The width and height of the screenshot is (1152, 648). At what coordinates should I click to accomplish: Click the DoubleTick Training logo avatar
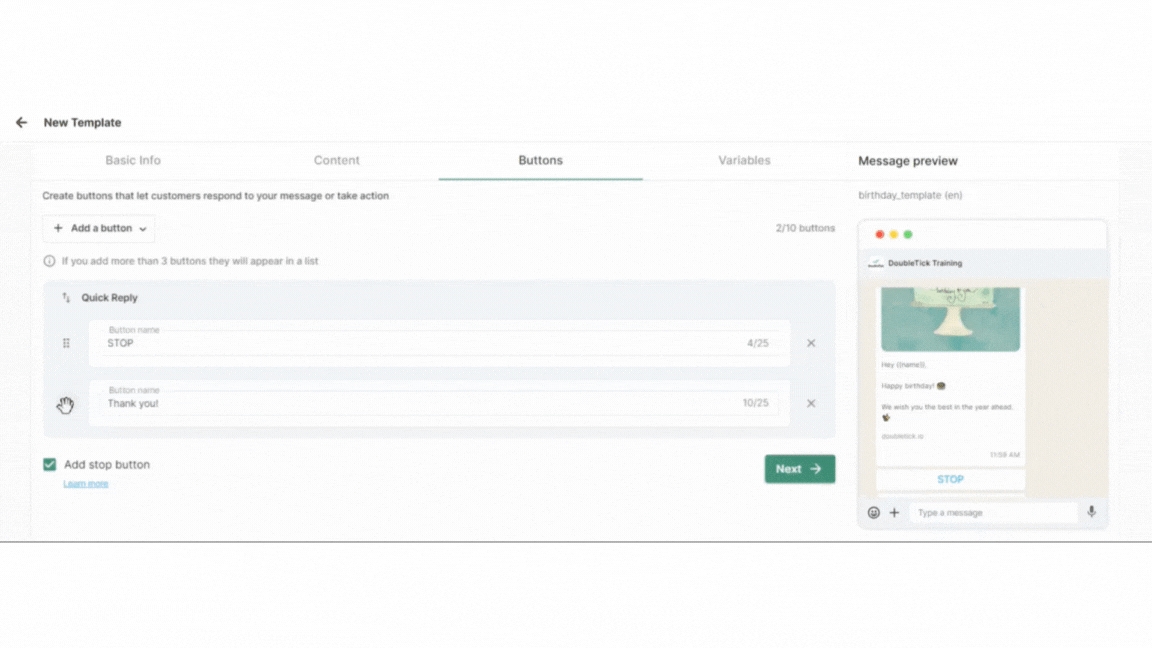(x=875, y=264)
